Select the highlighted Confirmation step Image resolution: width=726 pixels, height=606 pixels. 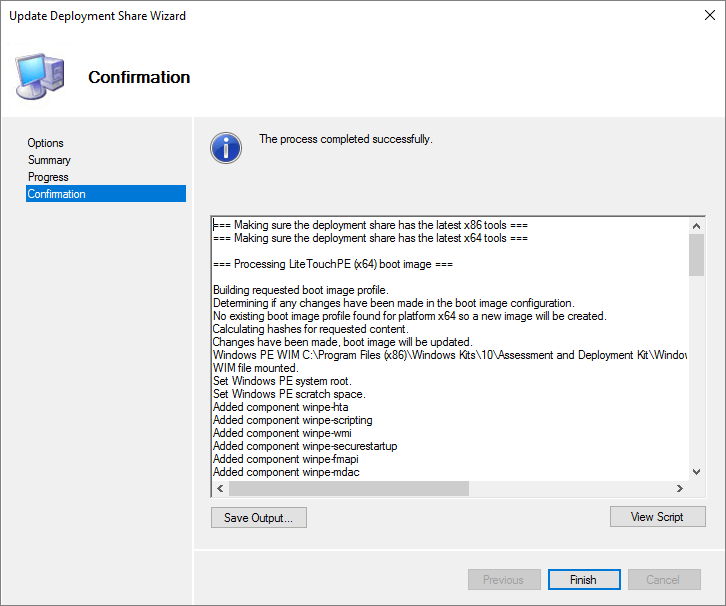click(x=57, y=194)
